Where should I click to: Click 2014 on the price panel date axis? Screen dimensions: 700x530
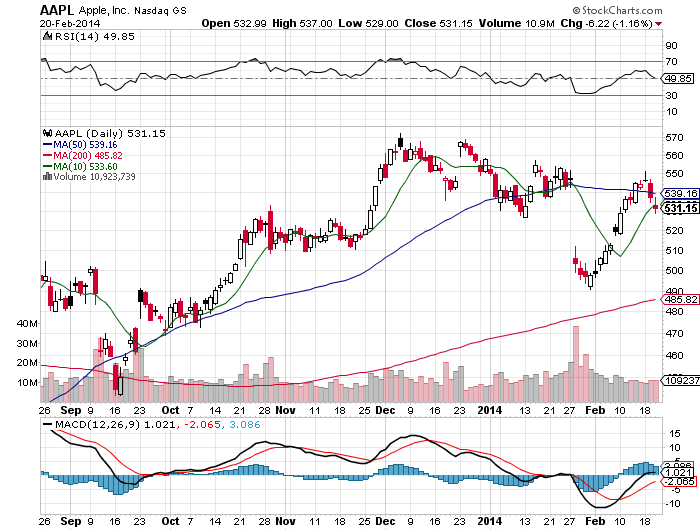pyautogui.click(x=490, y=410)
